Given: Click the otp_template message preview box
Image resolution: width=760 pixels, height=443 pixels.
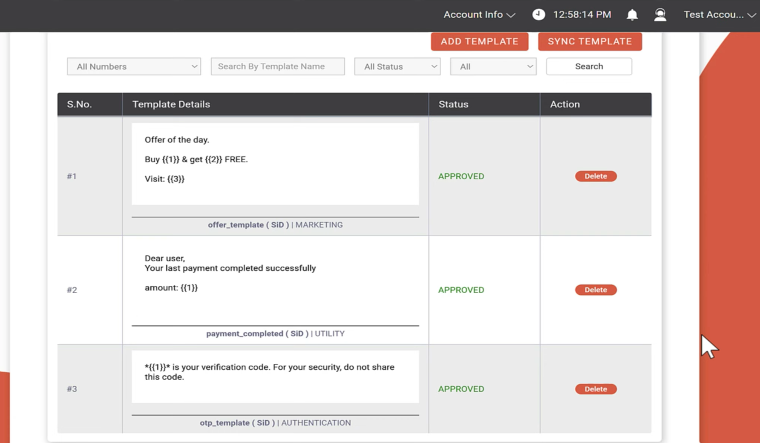Looking at the screenshot, I should [275, 376].
